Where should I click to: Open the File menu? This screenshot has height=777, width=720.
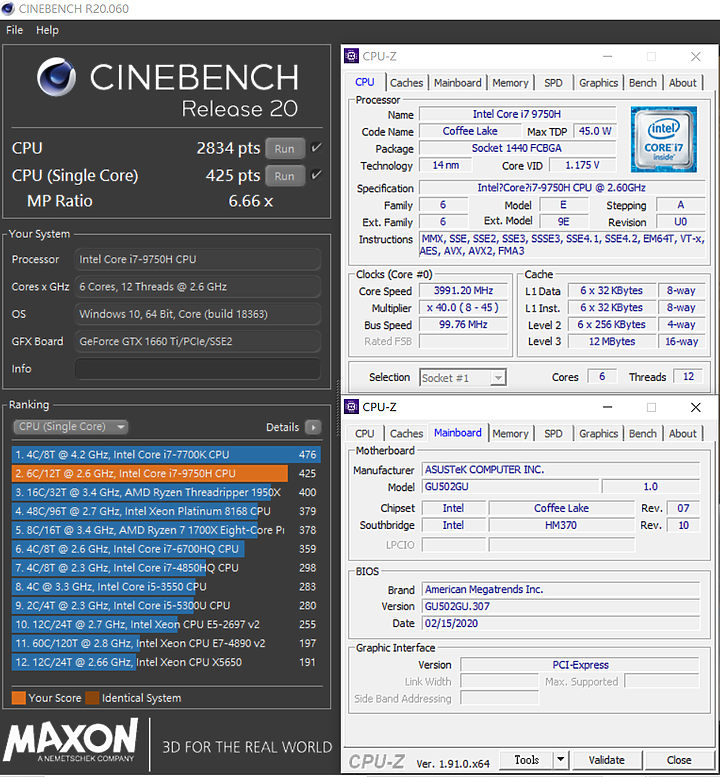coord(14,30)
